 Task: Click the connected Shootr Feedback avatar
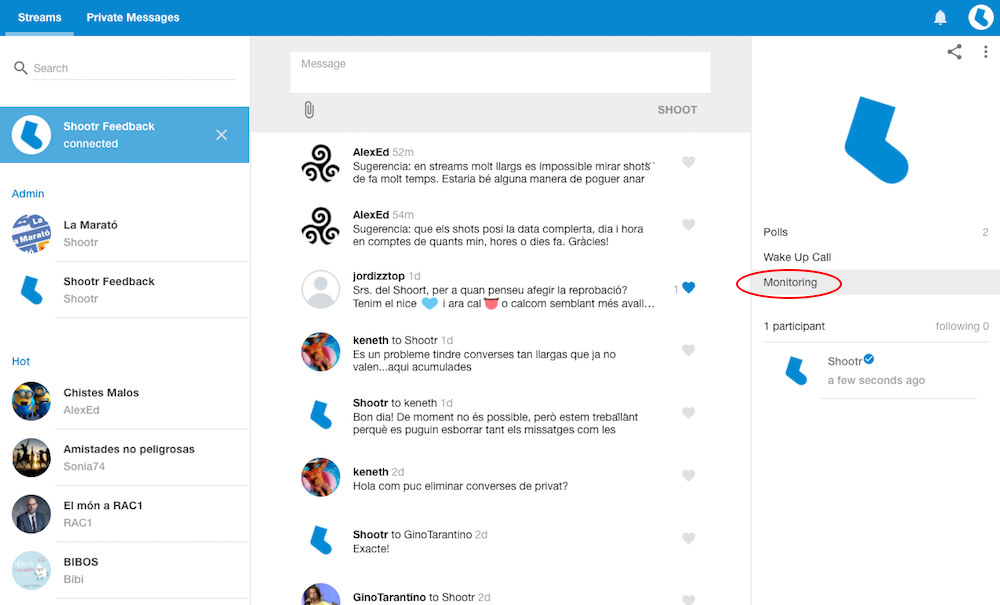click(x=31, y=135)
